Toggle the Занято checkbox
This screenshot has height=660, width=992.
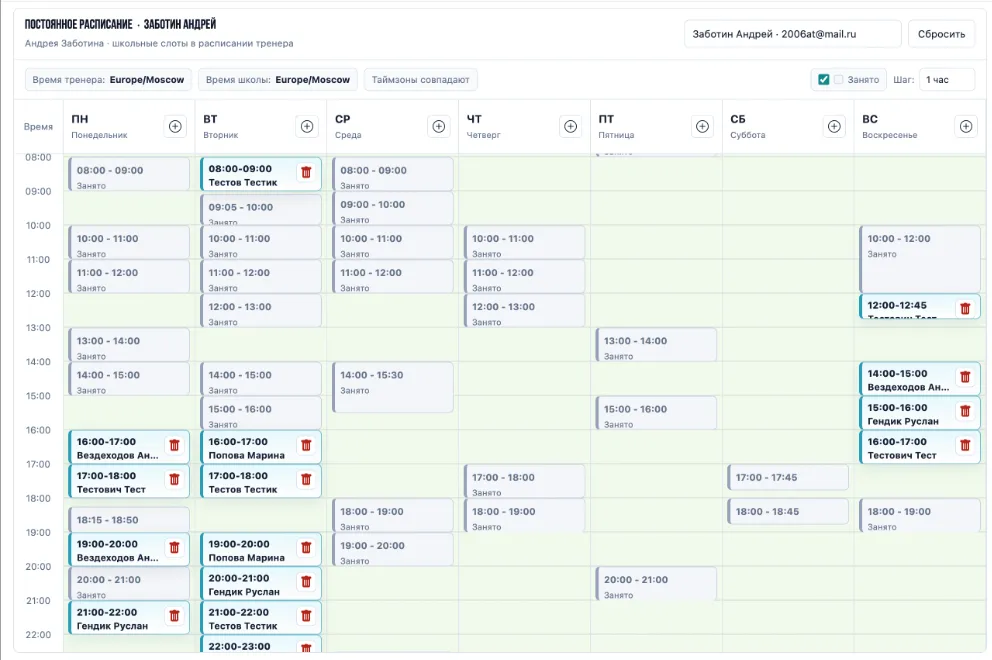[838, 80]
